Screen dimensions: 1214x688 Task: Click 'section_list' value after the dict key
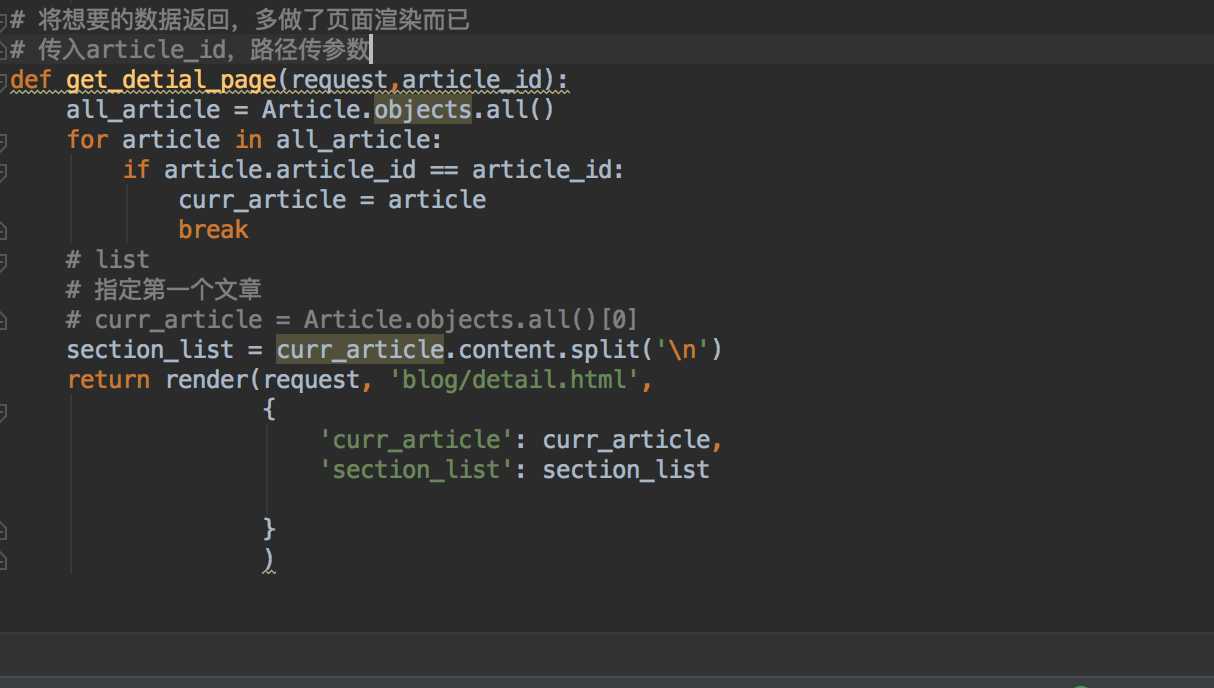coord(626,469)
